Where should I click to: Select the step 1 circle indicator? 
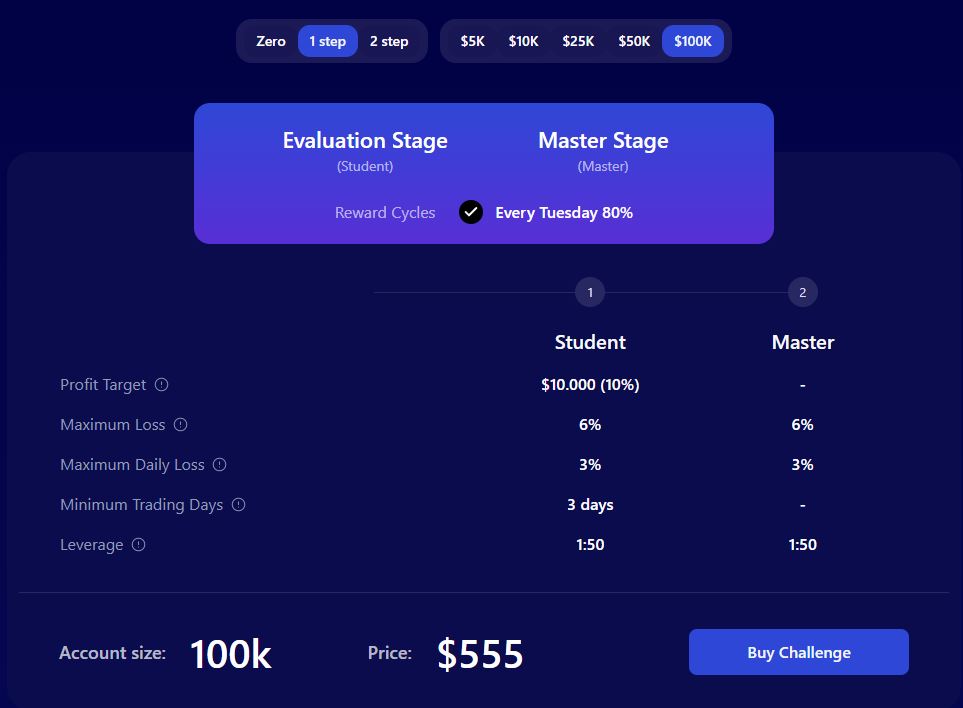[590, 292]
